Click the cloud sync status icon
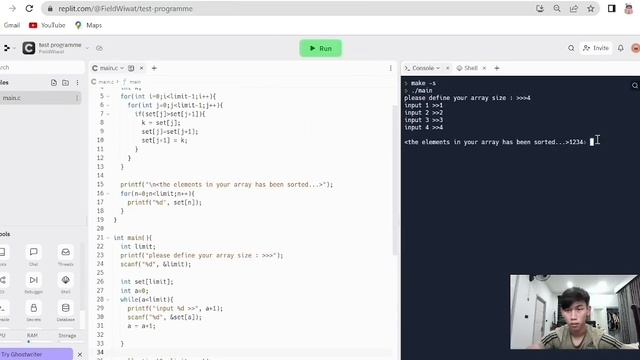 99,48
